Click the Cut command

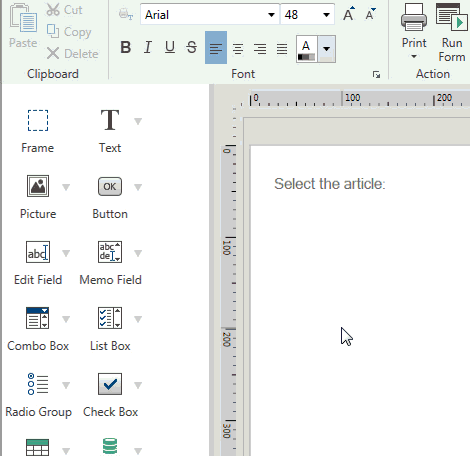(64, 10)
